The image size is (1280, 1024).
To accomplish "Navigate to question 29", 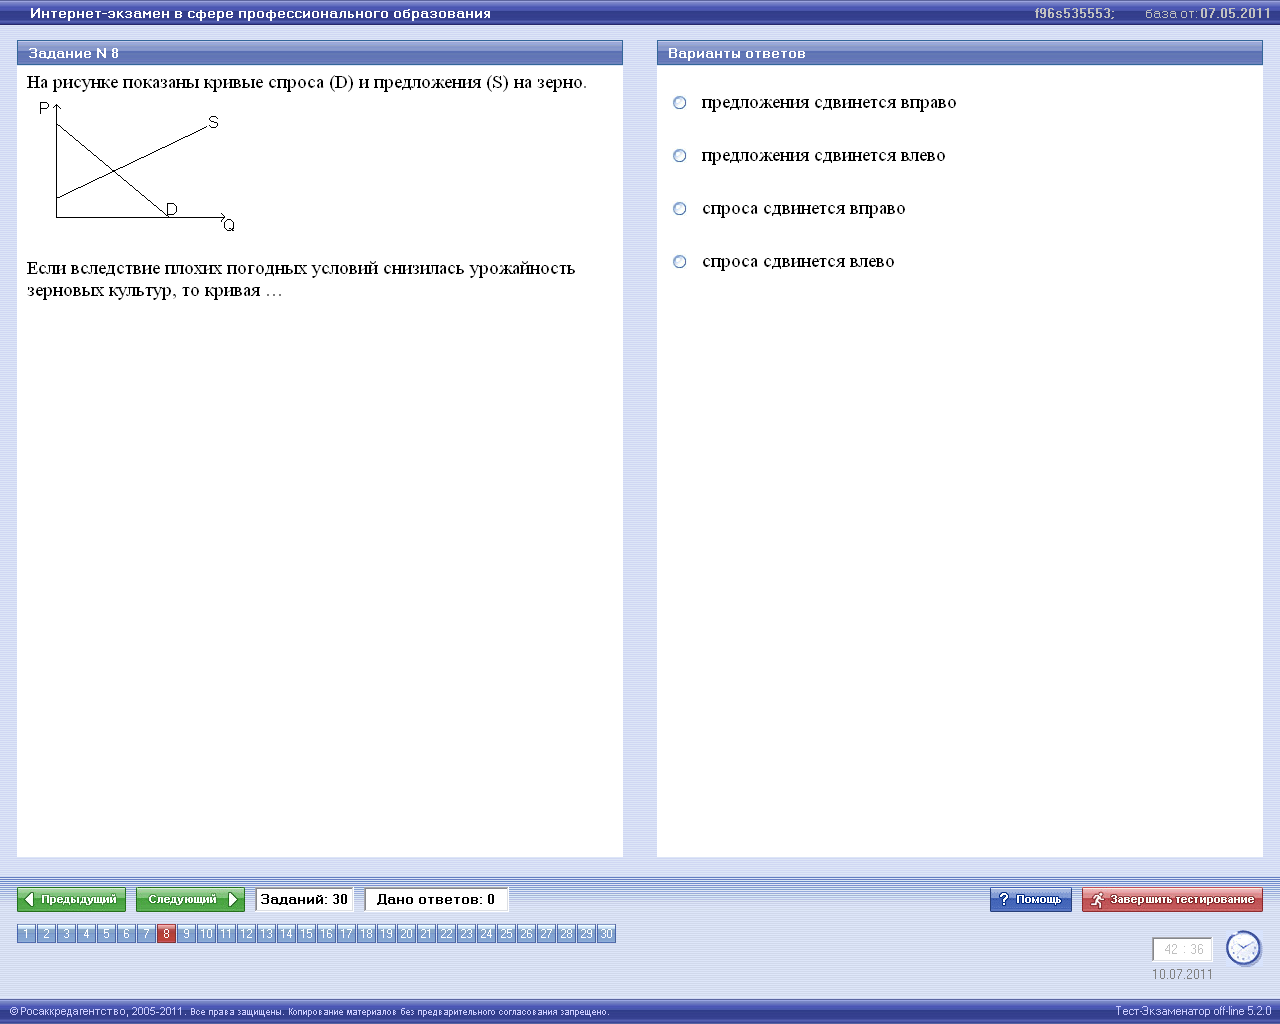I will coord(586,934).
